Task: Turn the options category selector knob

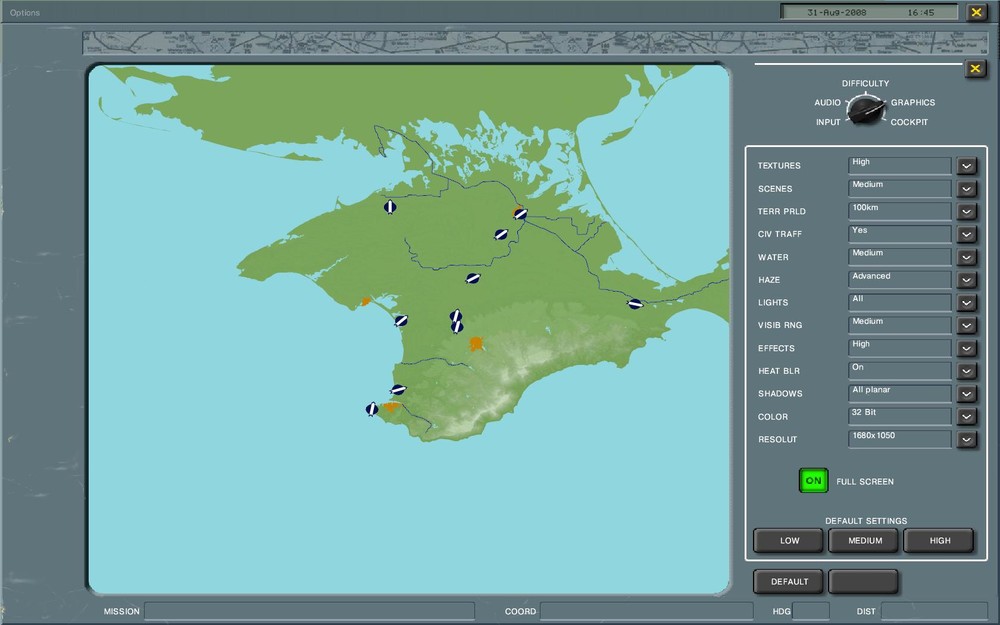Action: (x=865, y=109)
